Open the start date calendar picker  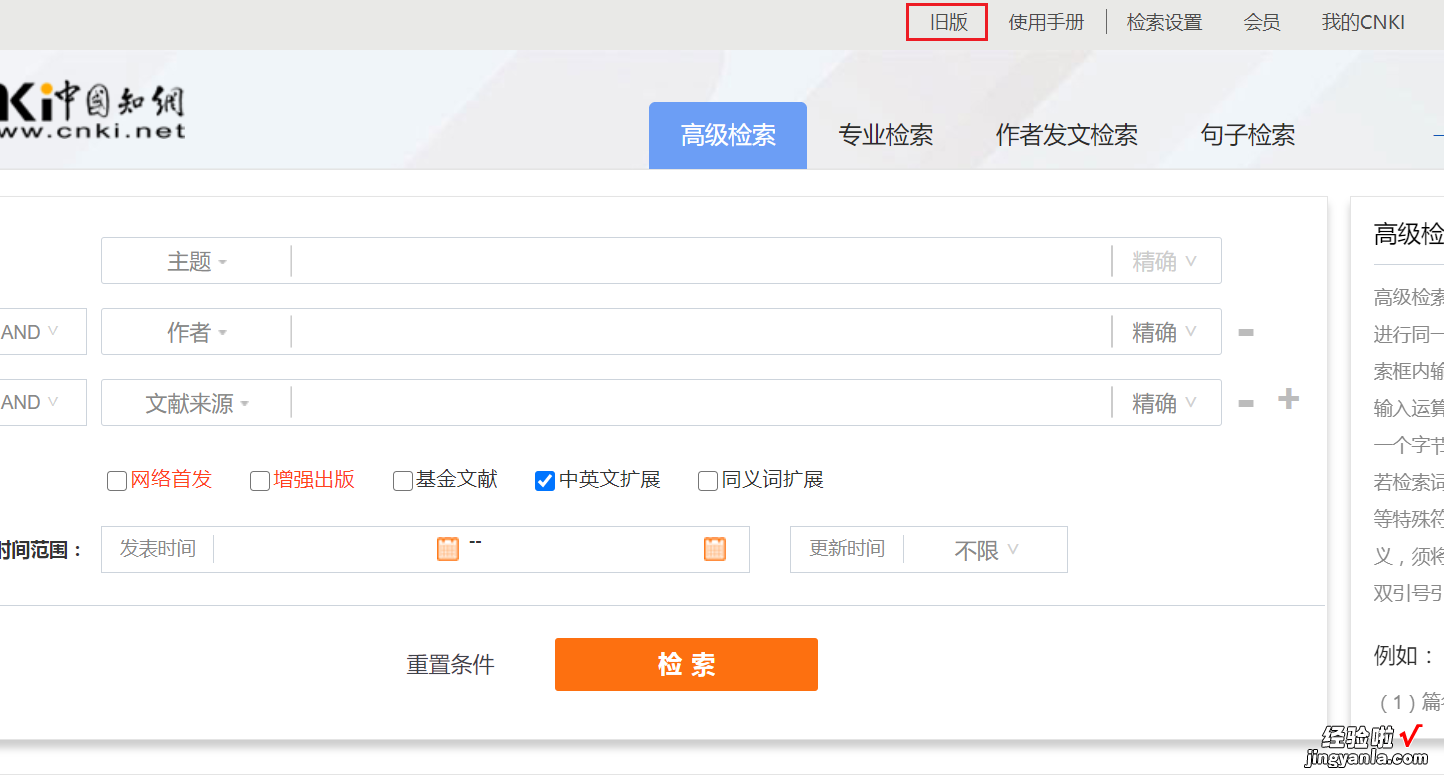pyautogui.click(x=448, y=549)
